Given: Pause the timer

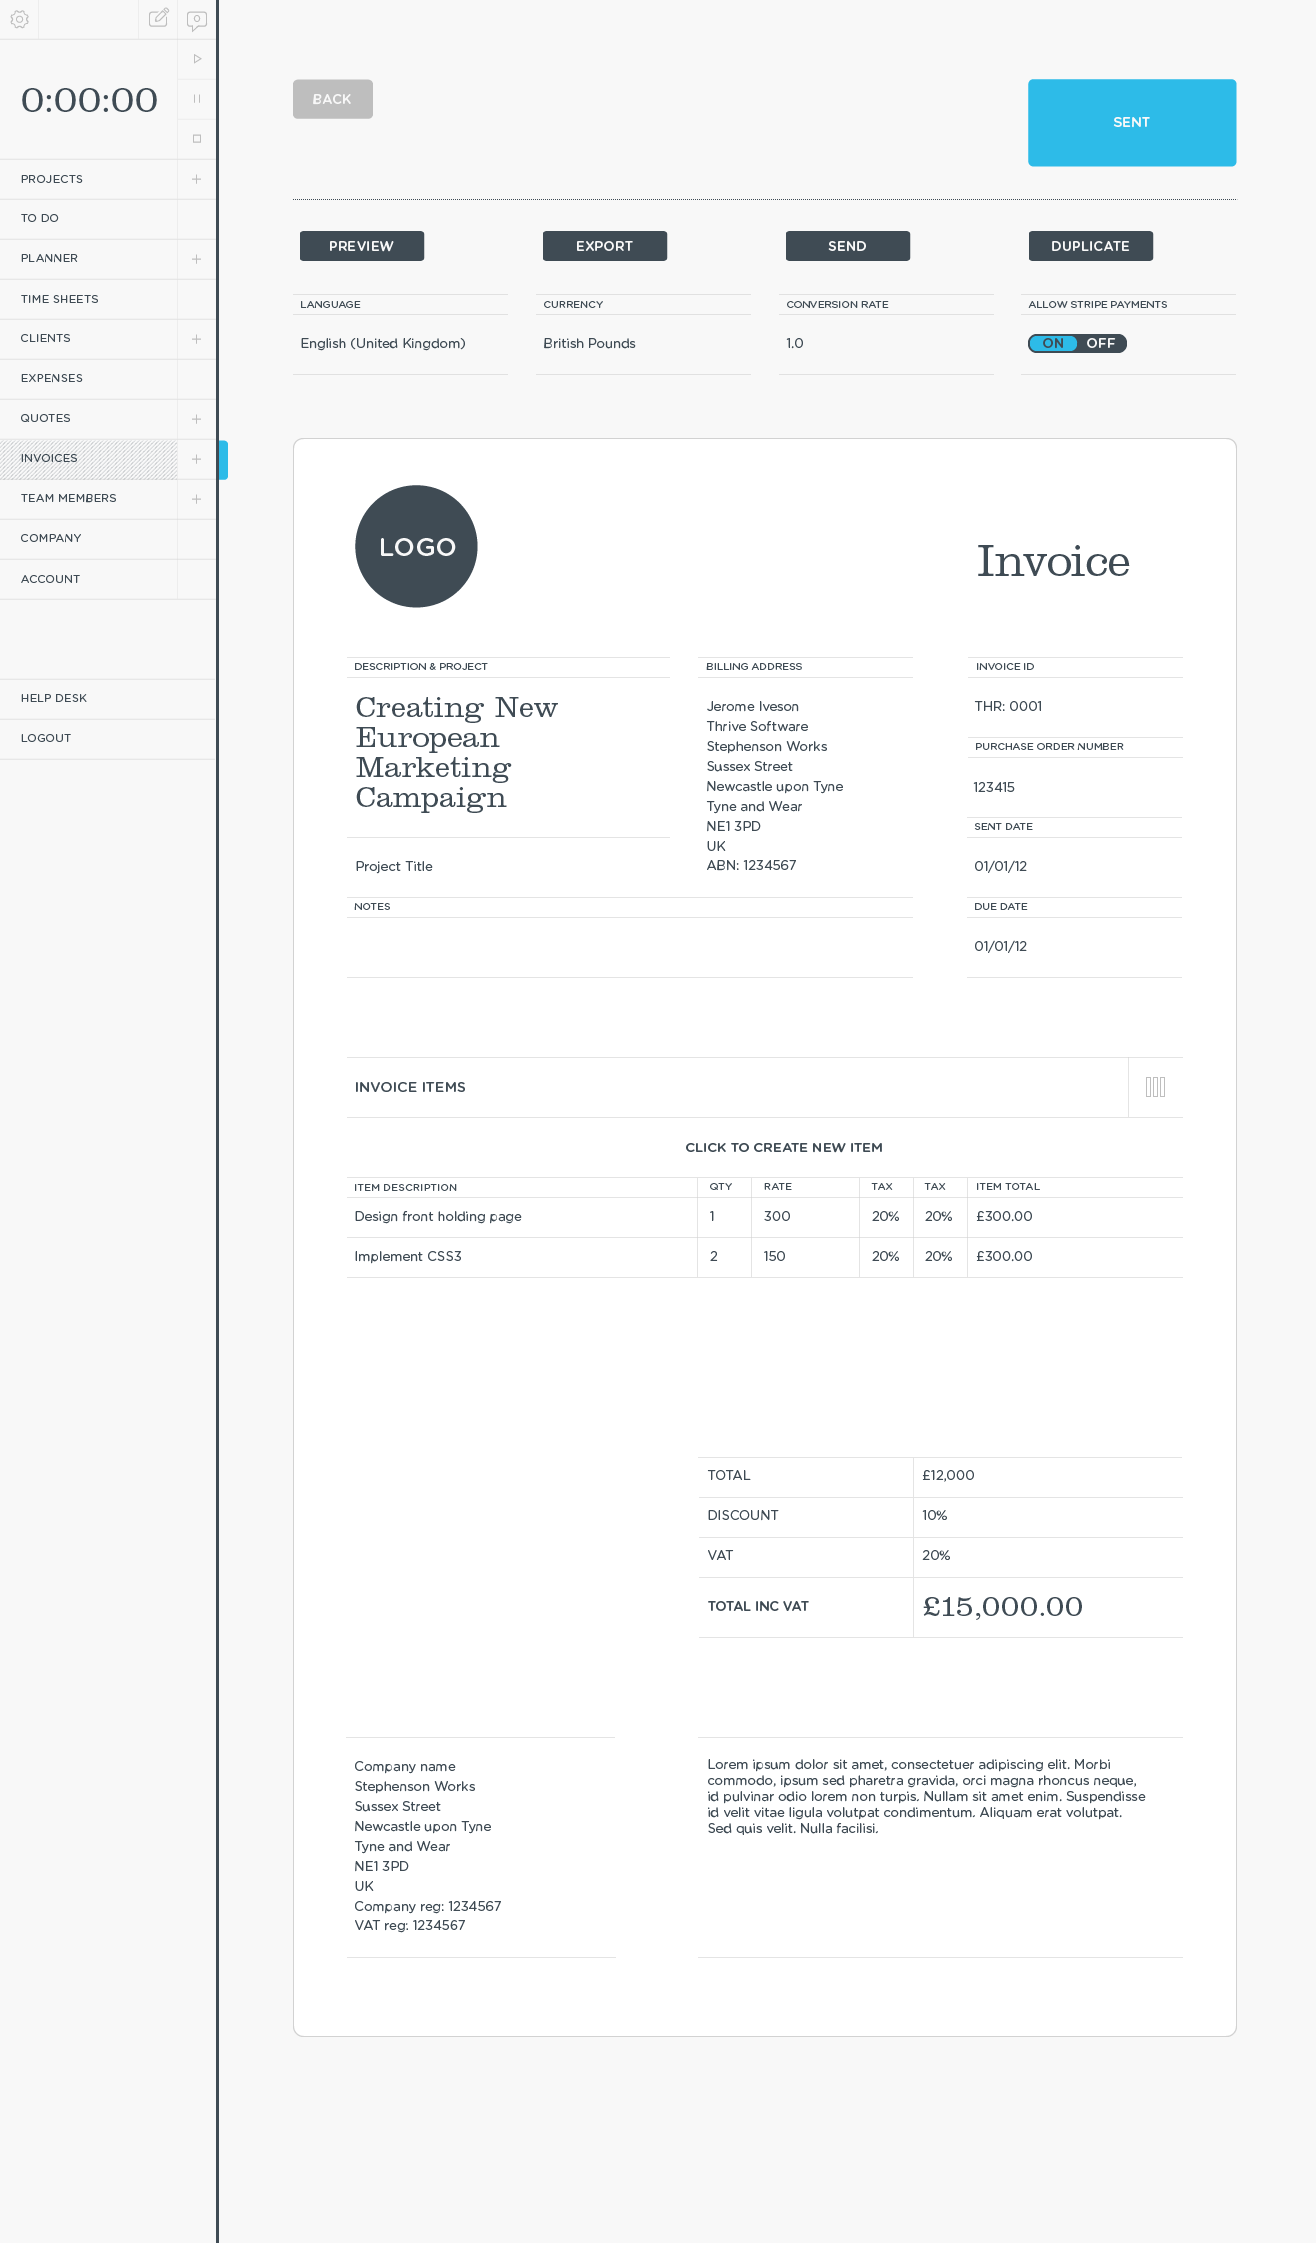Looking at the screenshot, I should click(x=197, y=99).
